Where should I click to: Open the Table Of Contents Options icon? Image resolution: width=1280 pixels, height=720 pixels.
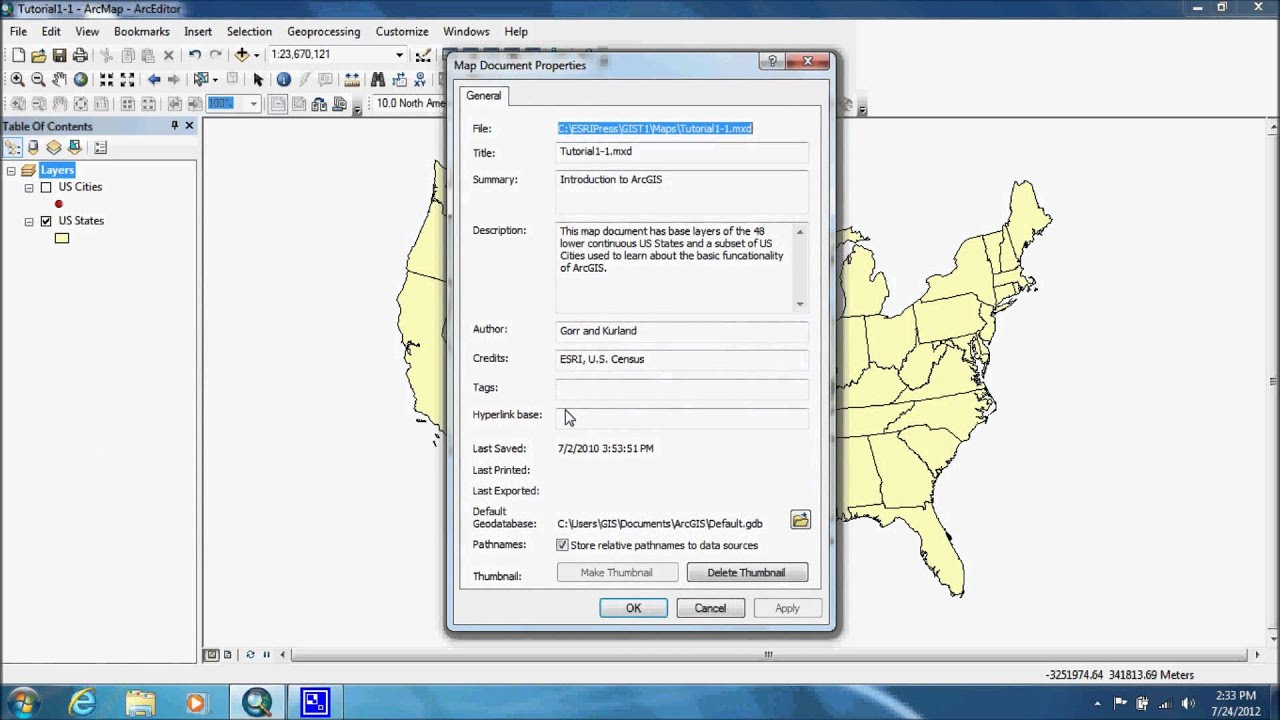101,147
